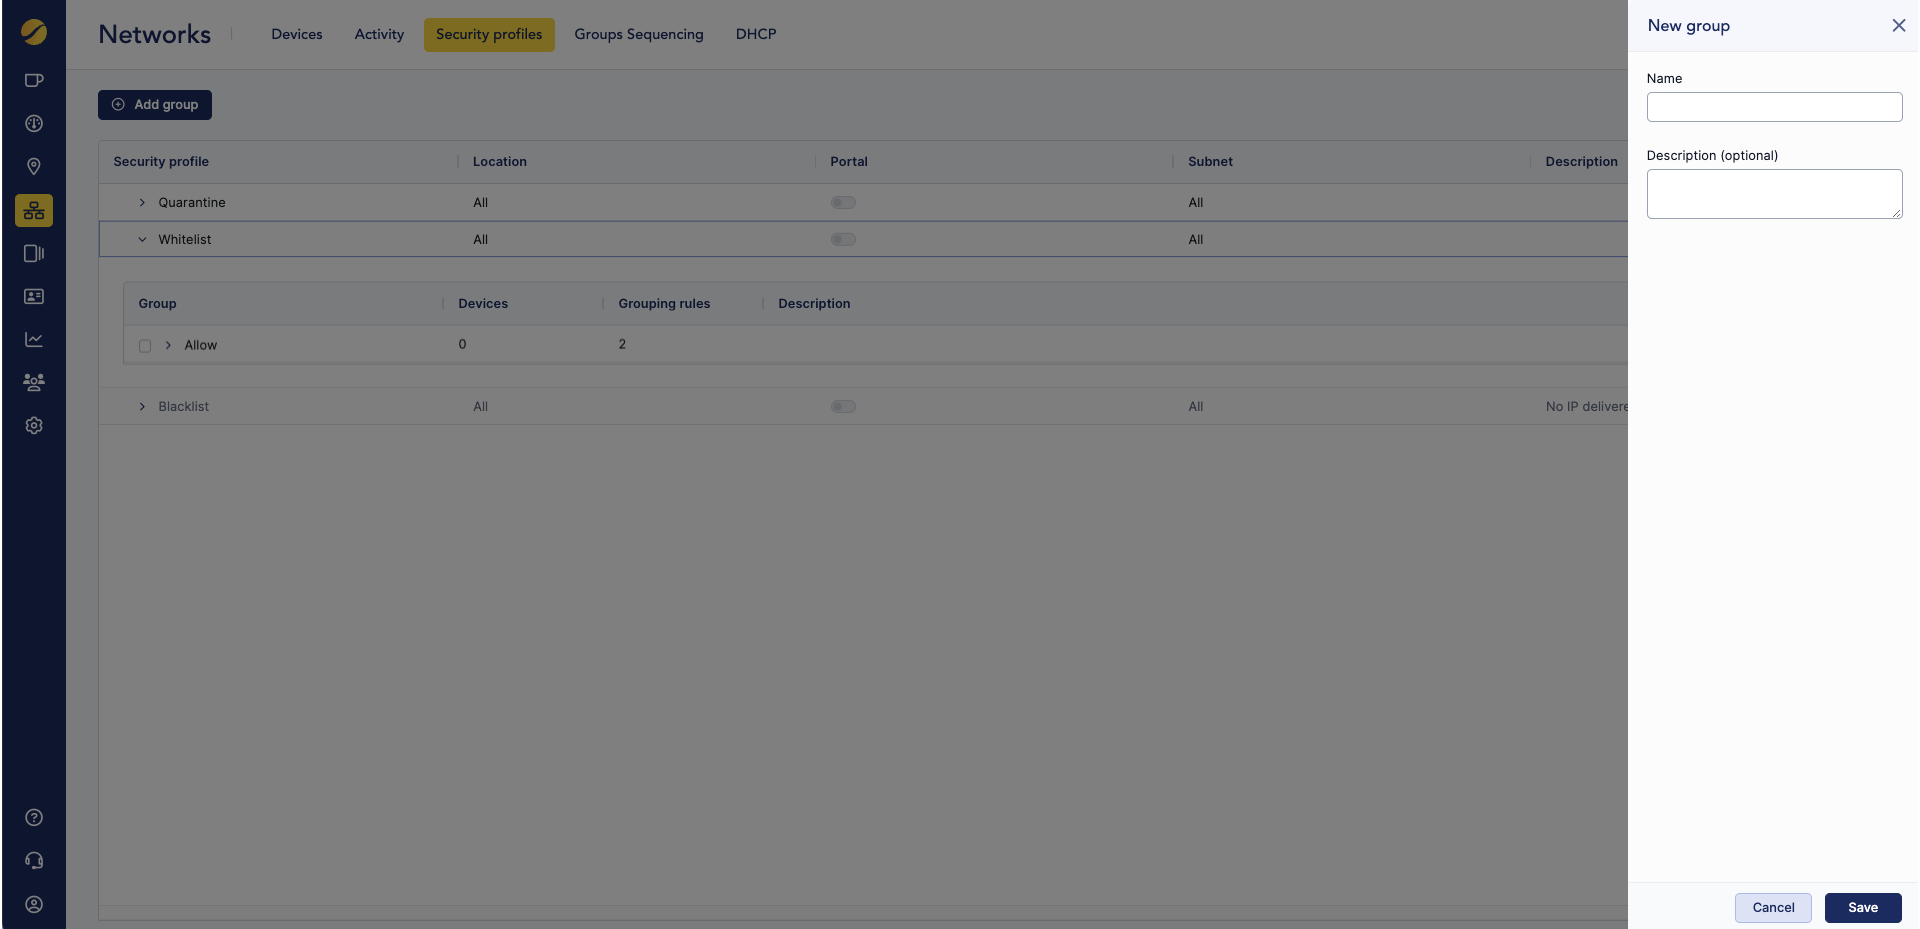Image resolution: width=1920 pixels, height=929 pixels.
Task: Toggle the Portal switch for Quarantine
Action: pyautogui.click(x=843, y=203)
